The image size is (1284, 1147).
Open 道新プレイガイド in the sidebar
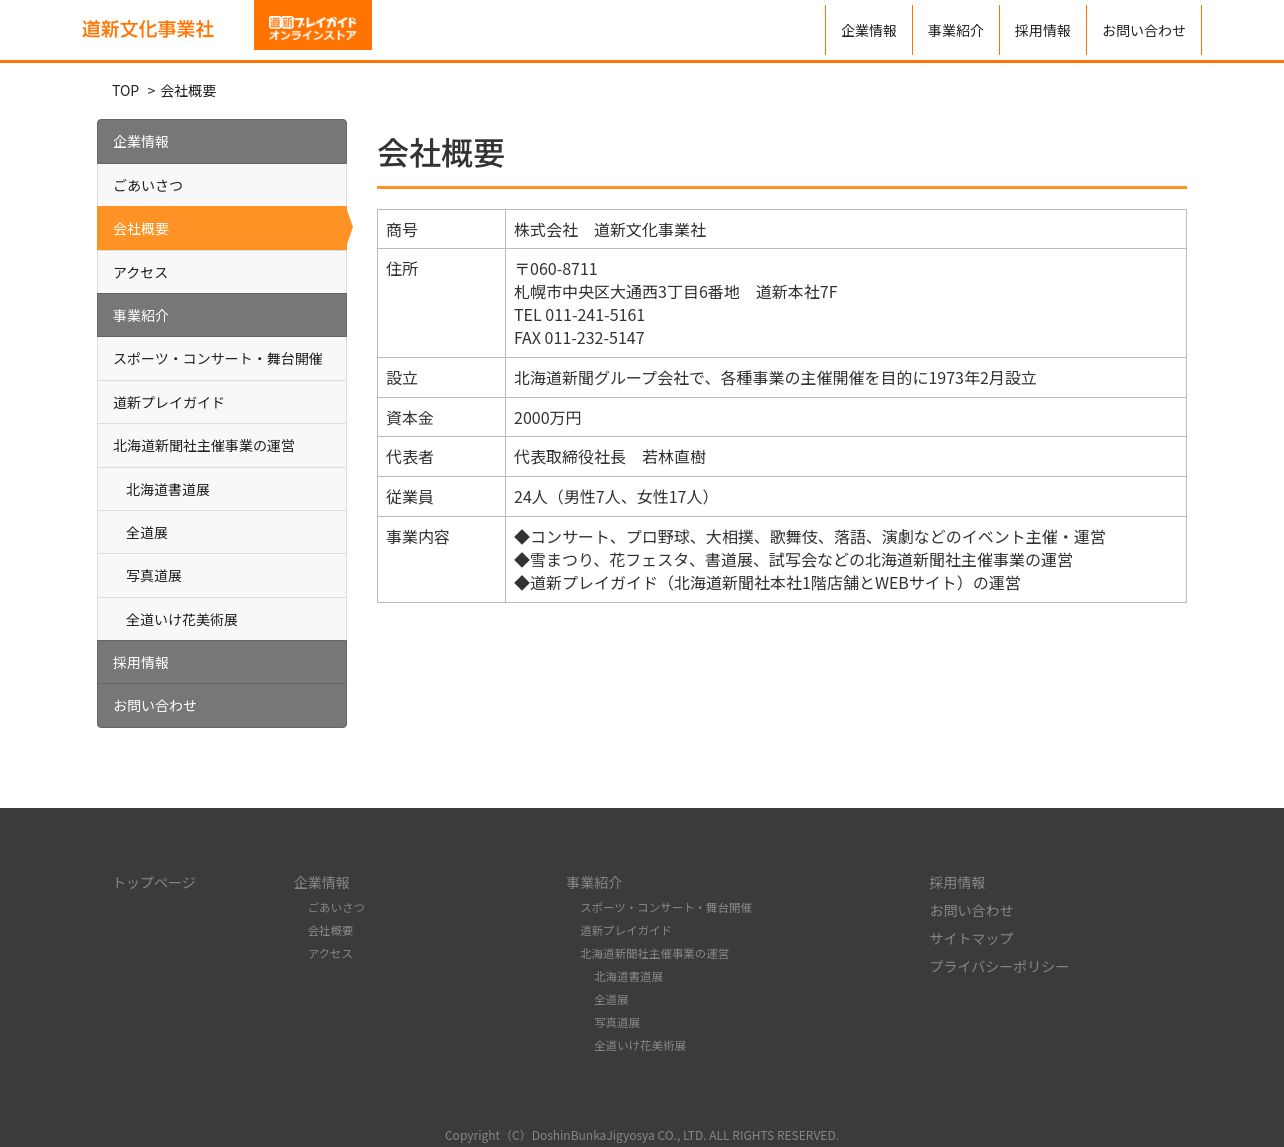coord(222,402)
